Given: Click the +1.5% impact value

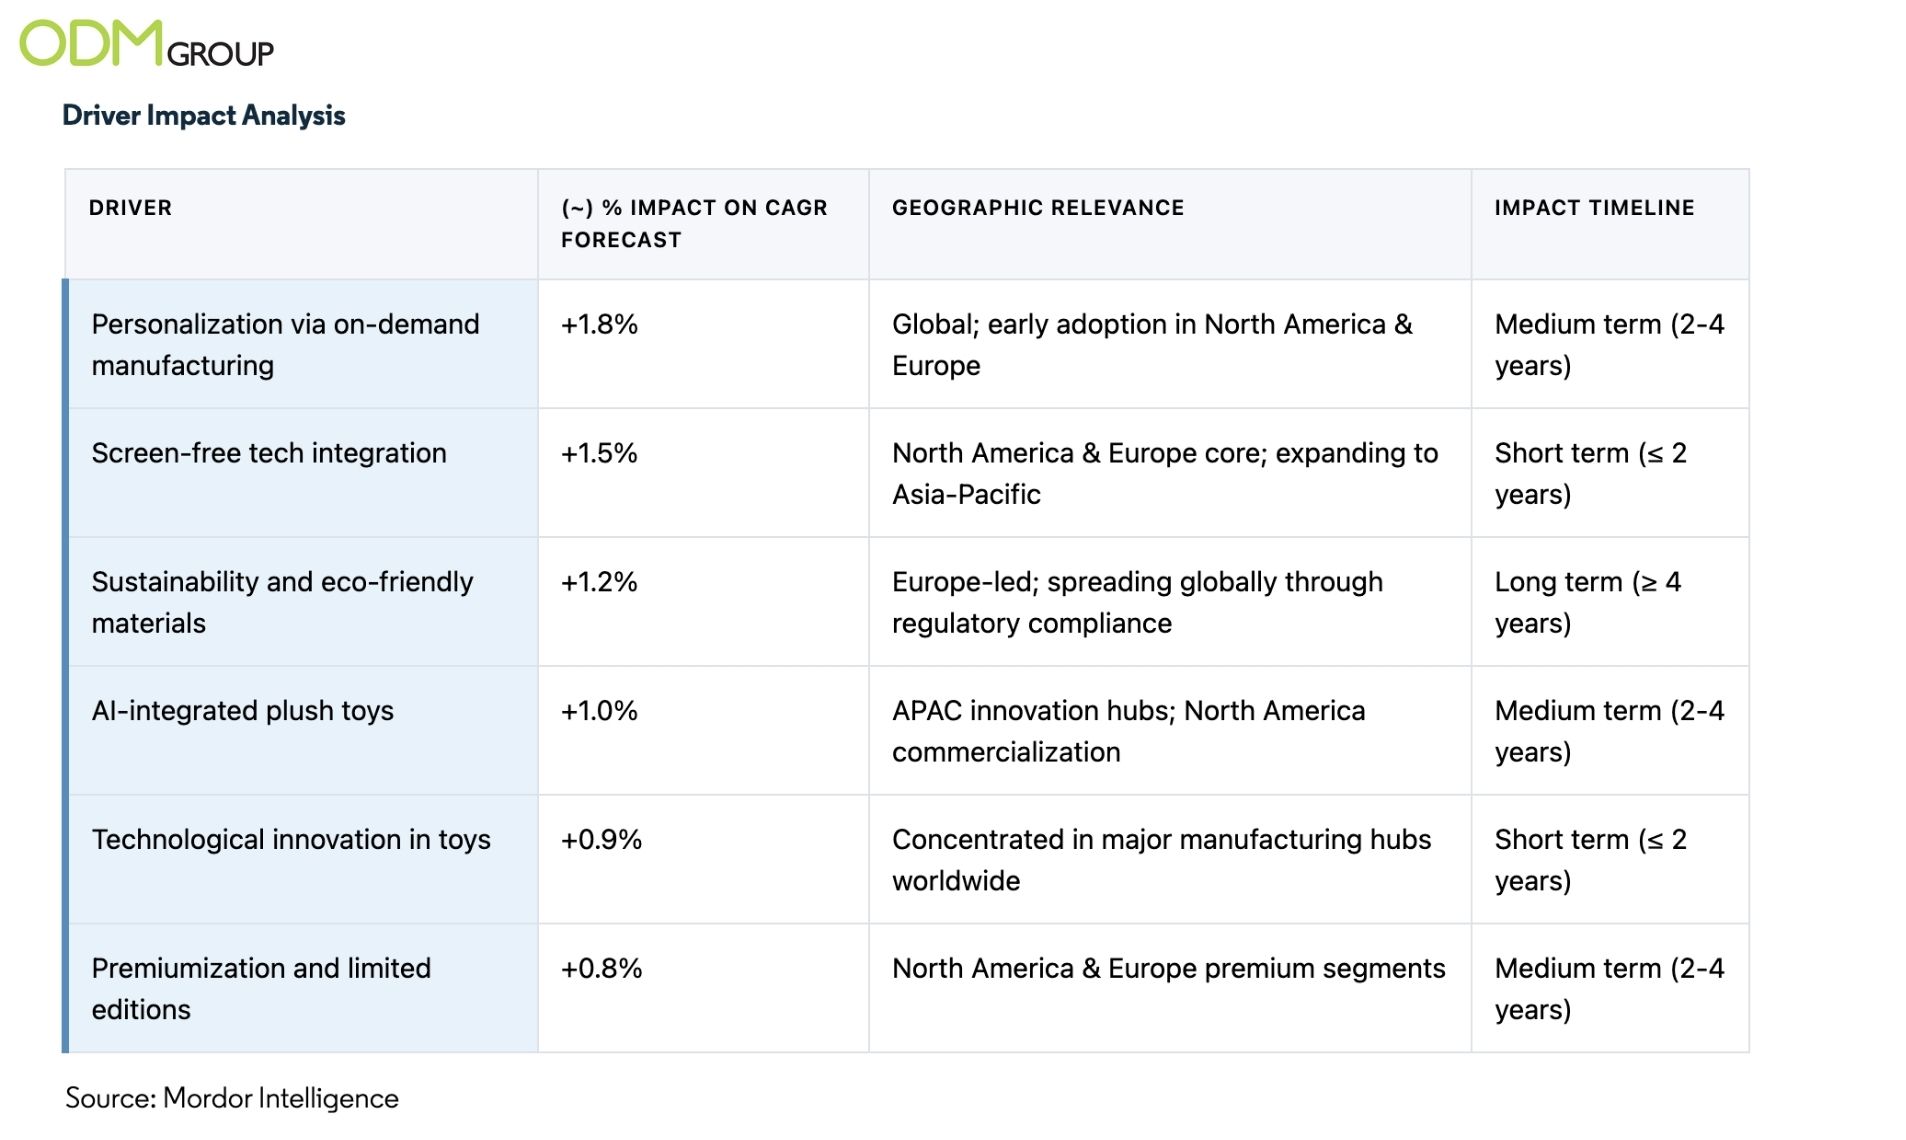Looking at the screenshot, I should click(599, 454).
